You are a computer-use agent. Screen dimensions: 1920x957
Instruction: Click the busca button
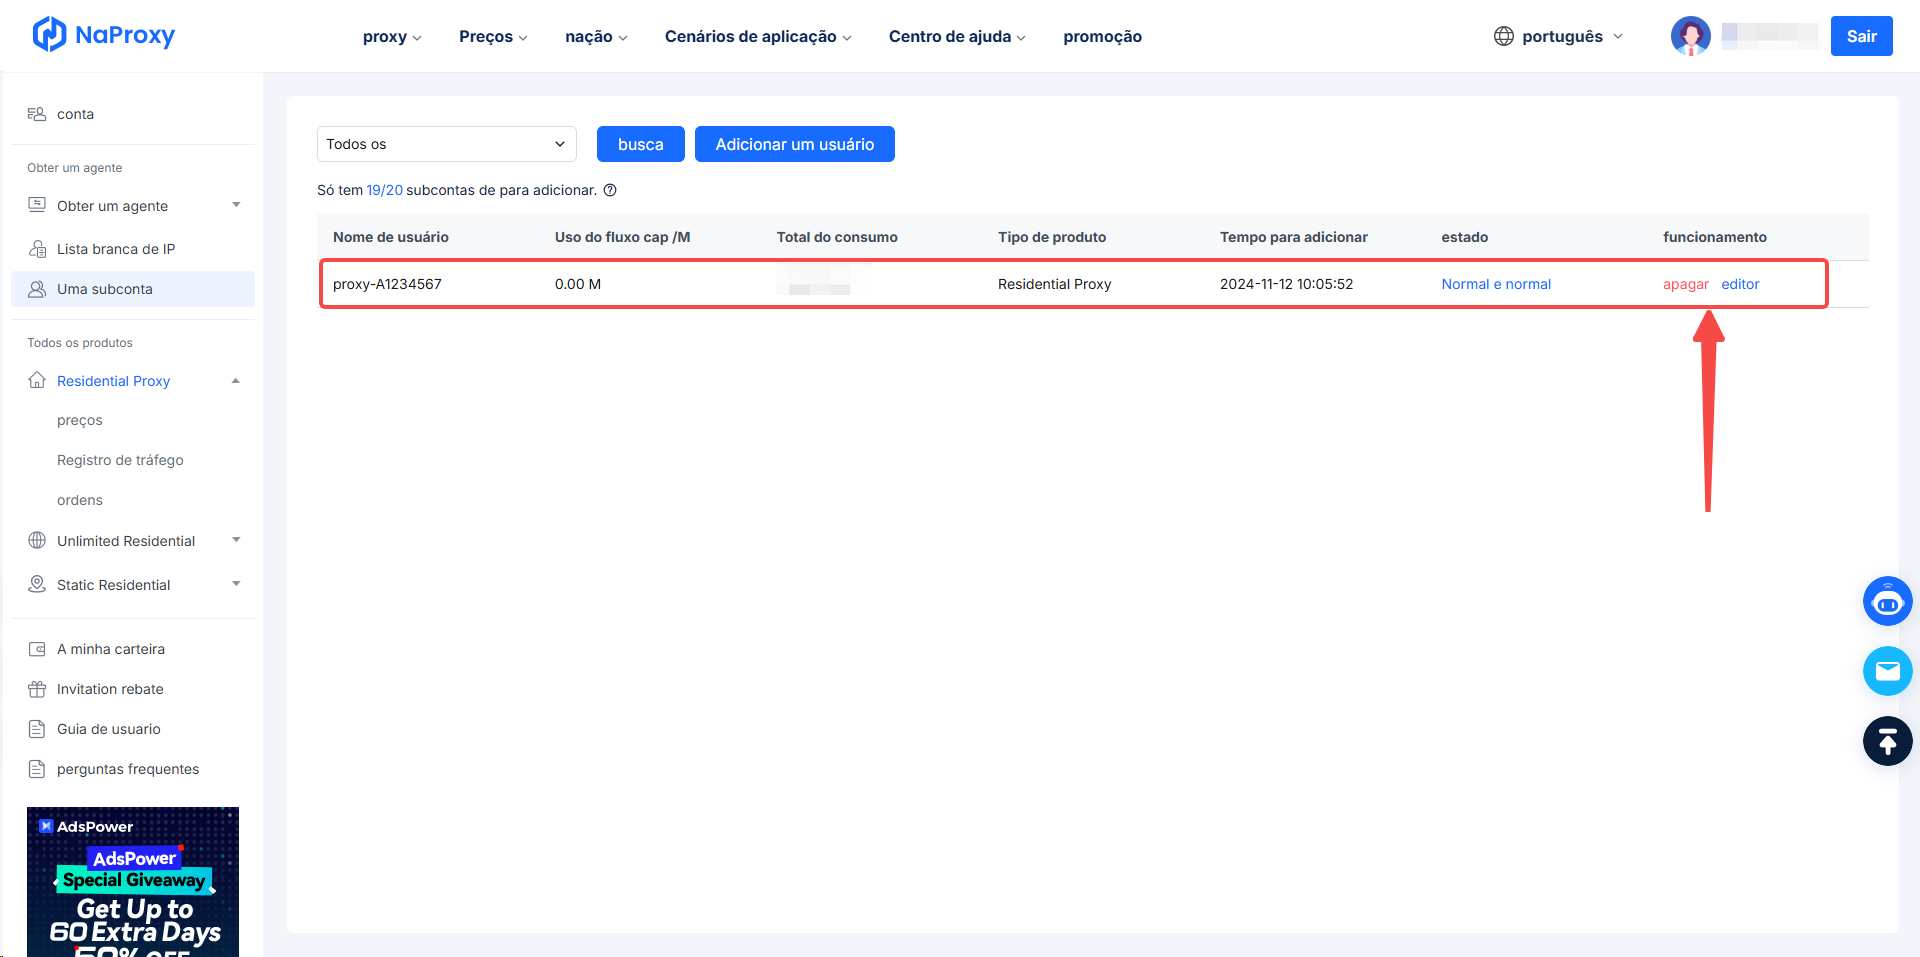pos(641,144)
